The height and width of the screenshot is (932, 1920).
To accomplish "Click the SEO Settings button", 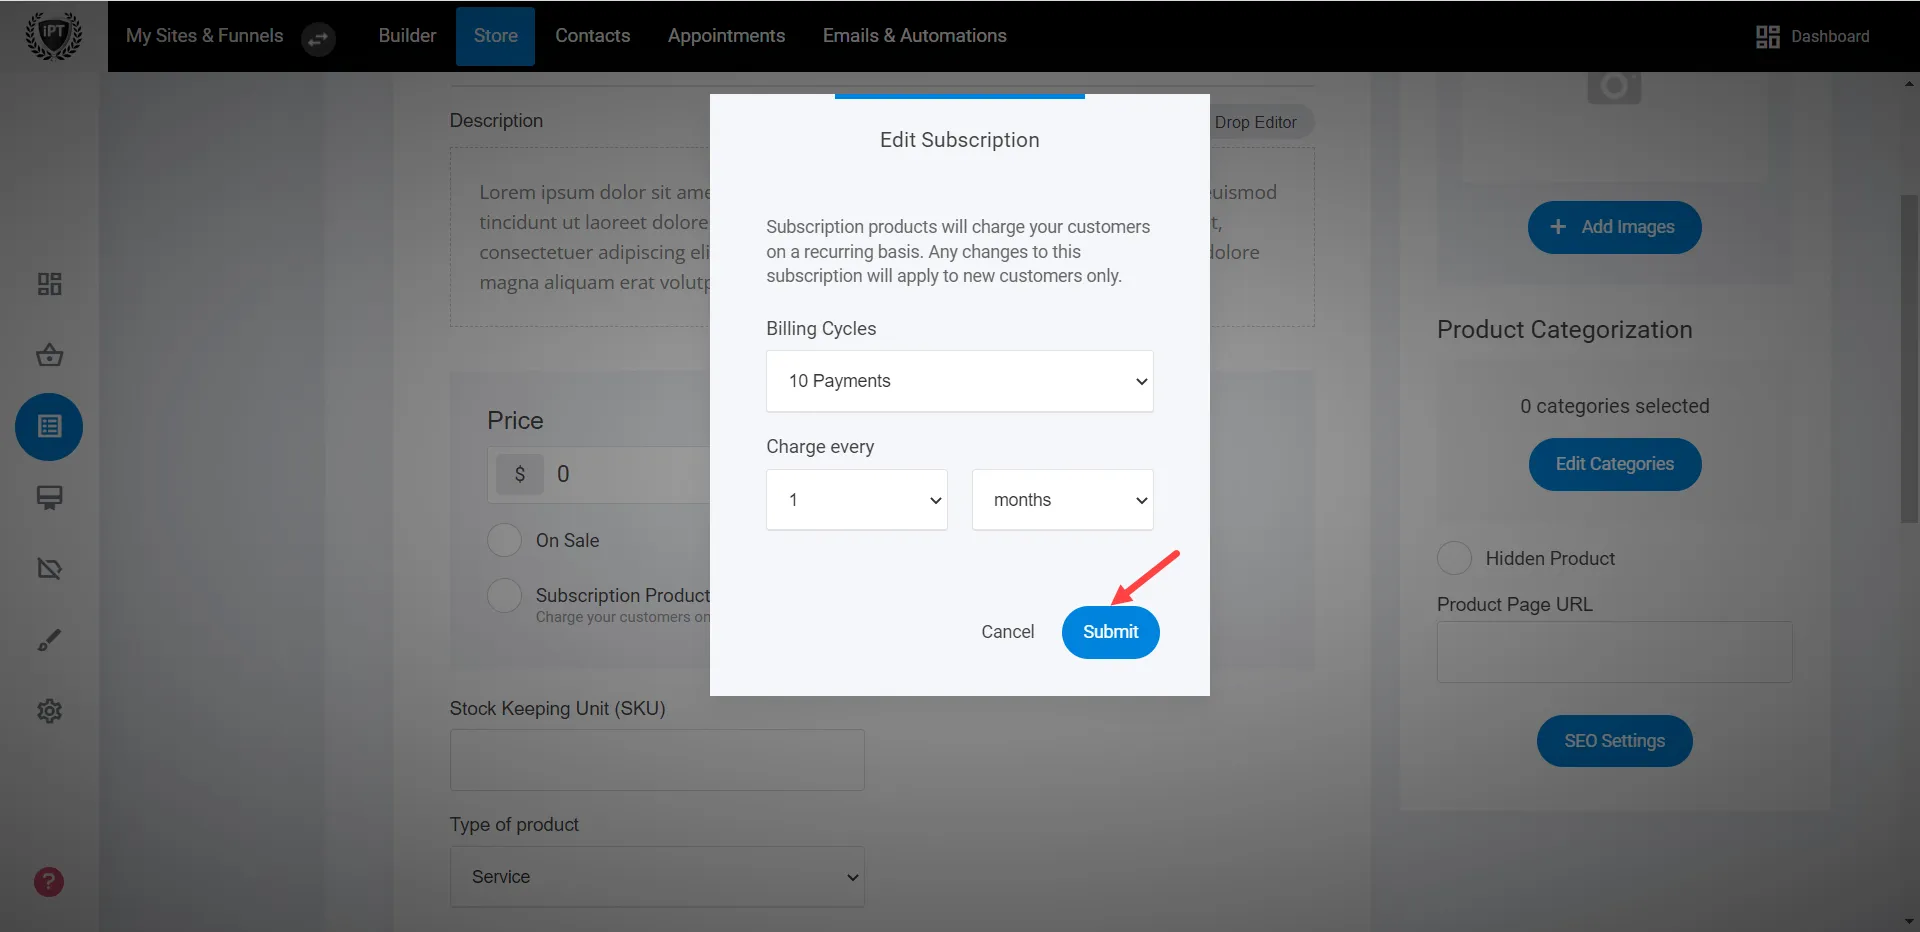I will 1613,740.
